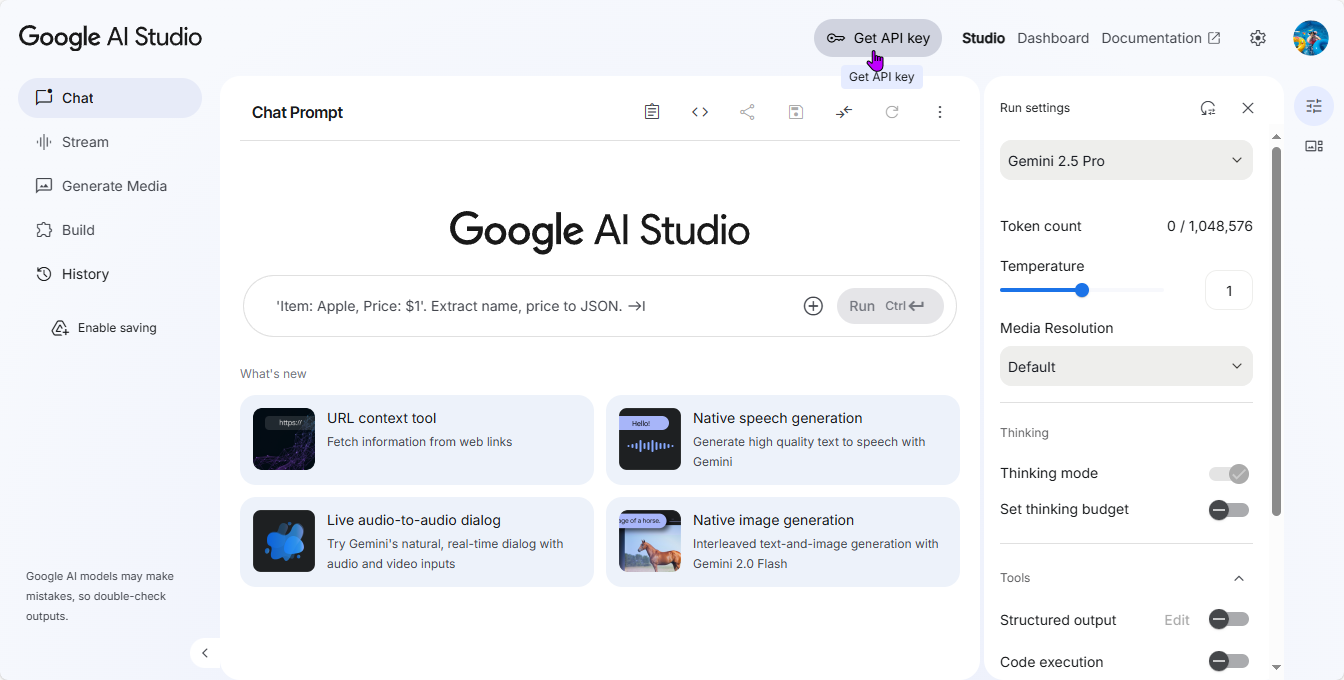Open the Native image generation card
Viewport: 1344px width, 680px height.
783,541
